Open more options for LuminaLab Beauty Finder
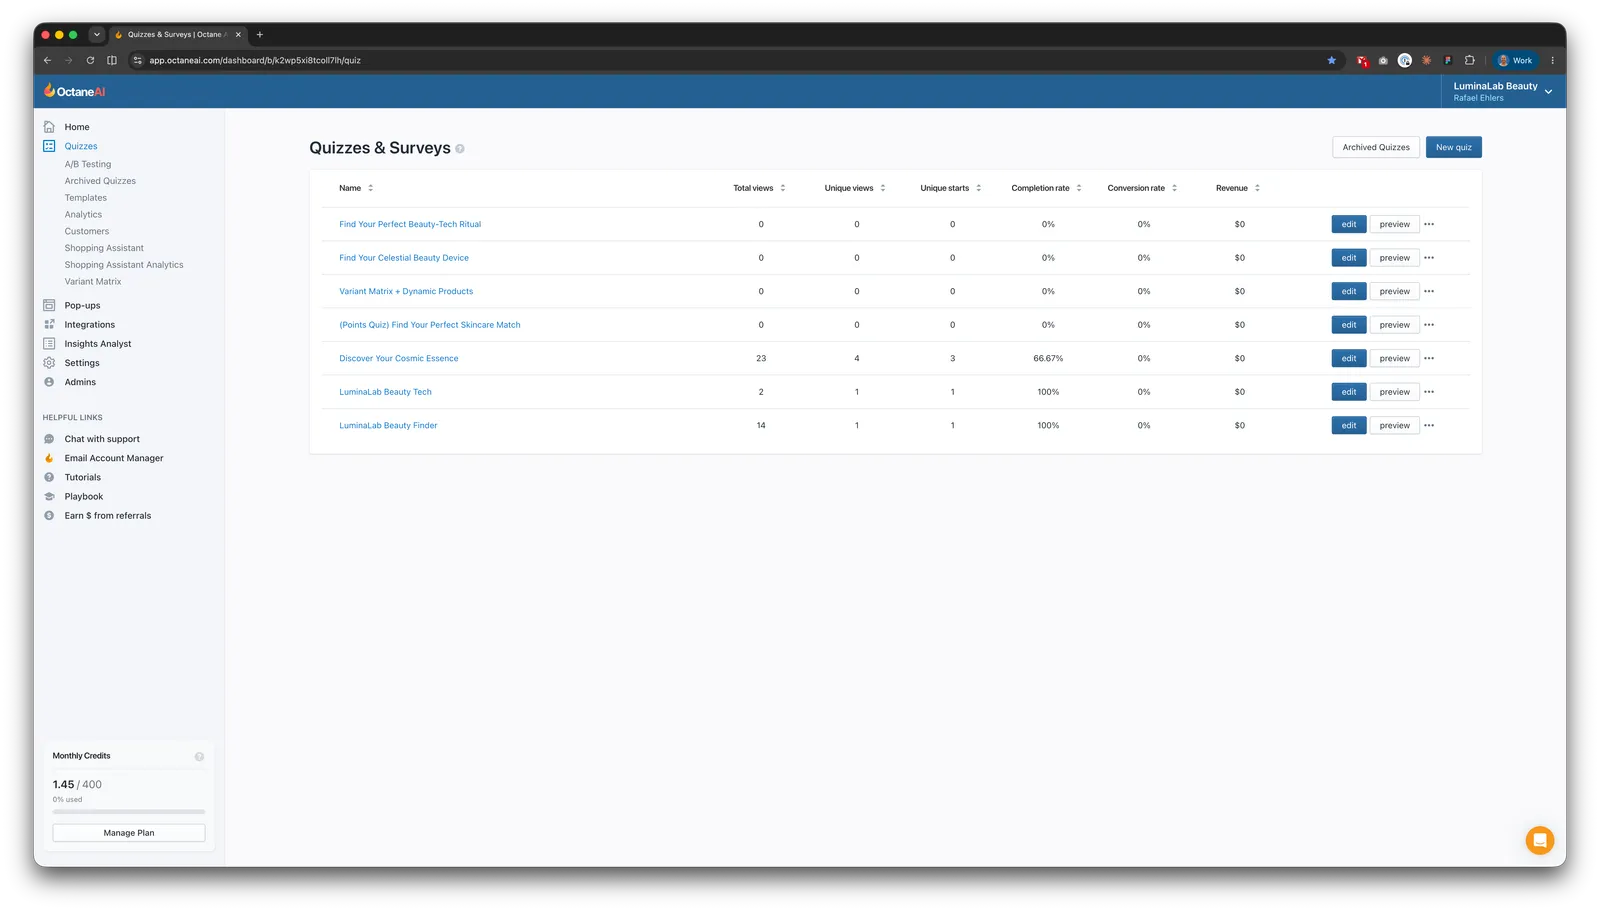This screenshot has height=911, width=1600. [x=1429, y=425]
